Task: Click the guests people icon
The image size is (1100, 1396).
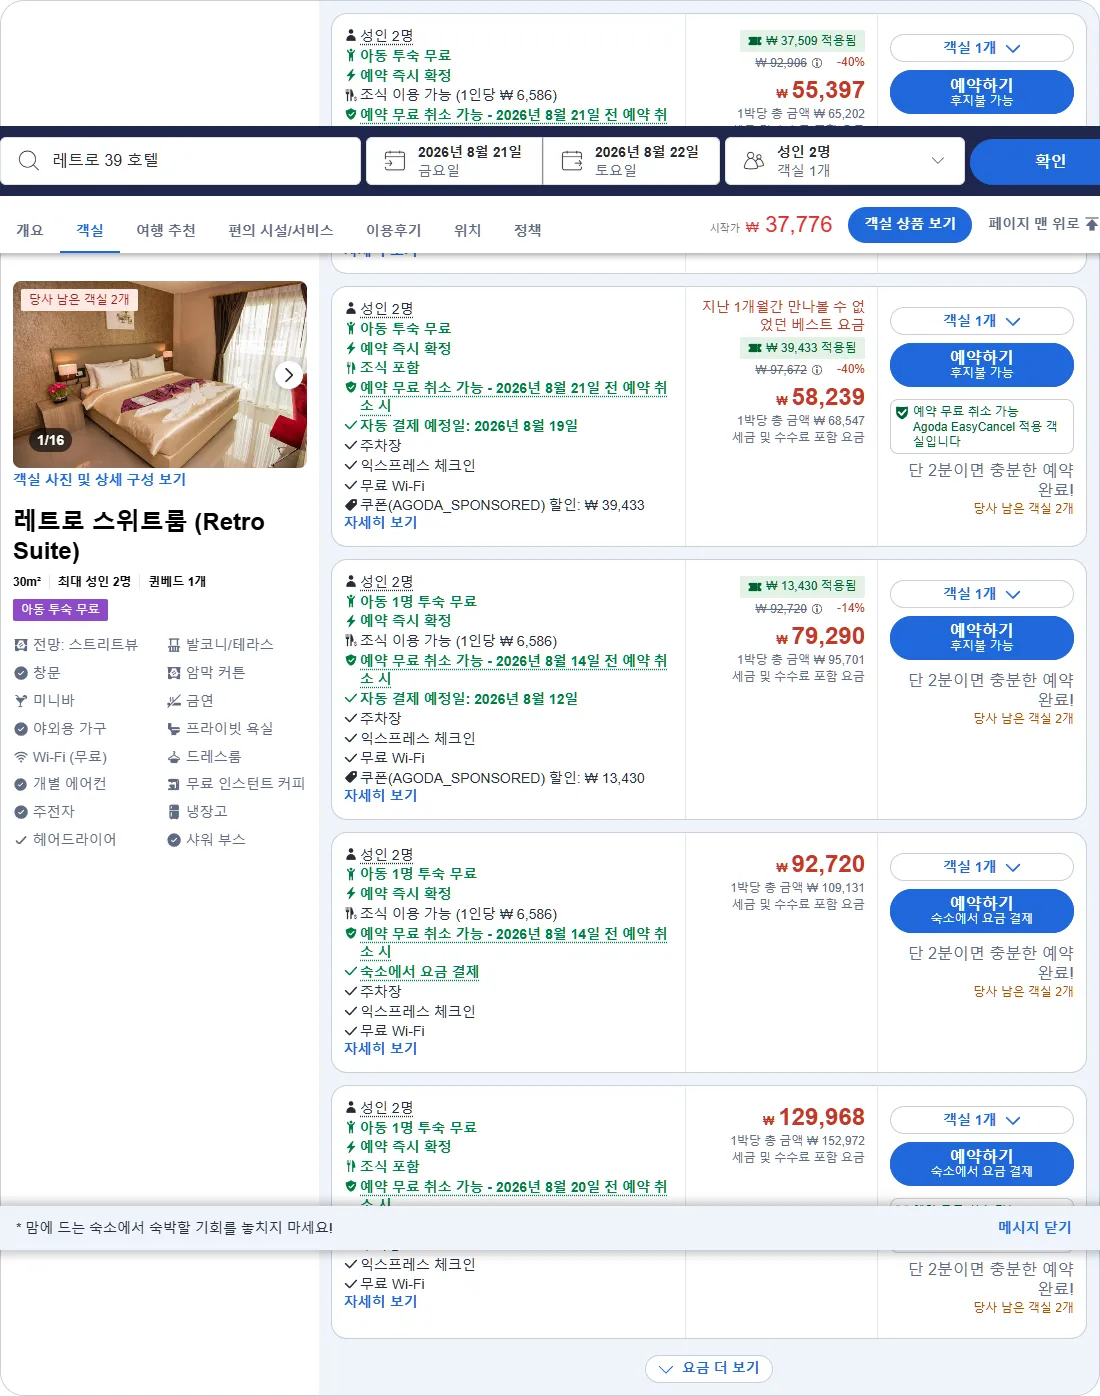Action: point(754,161)
